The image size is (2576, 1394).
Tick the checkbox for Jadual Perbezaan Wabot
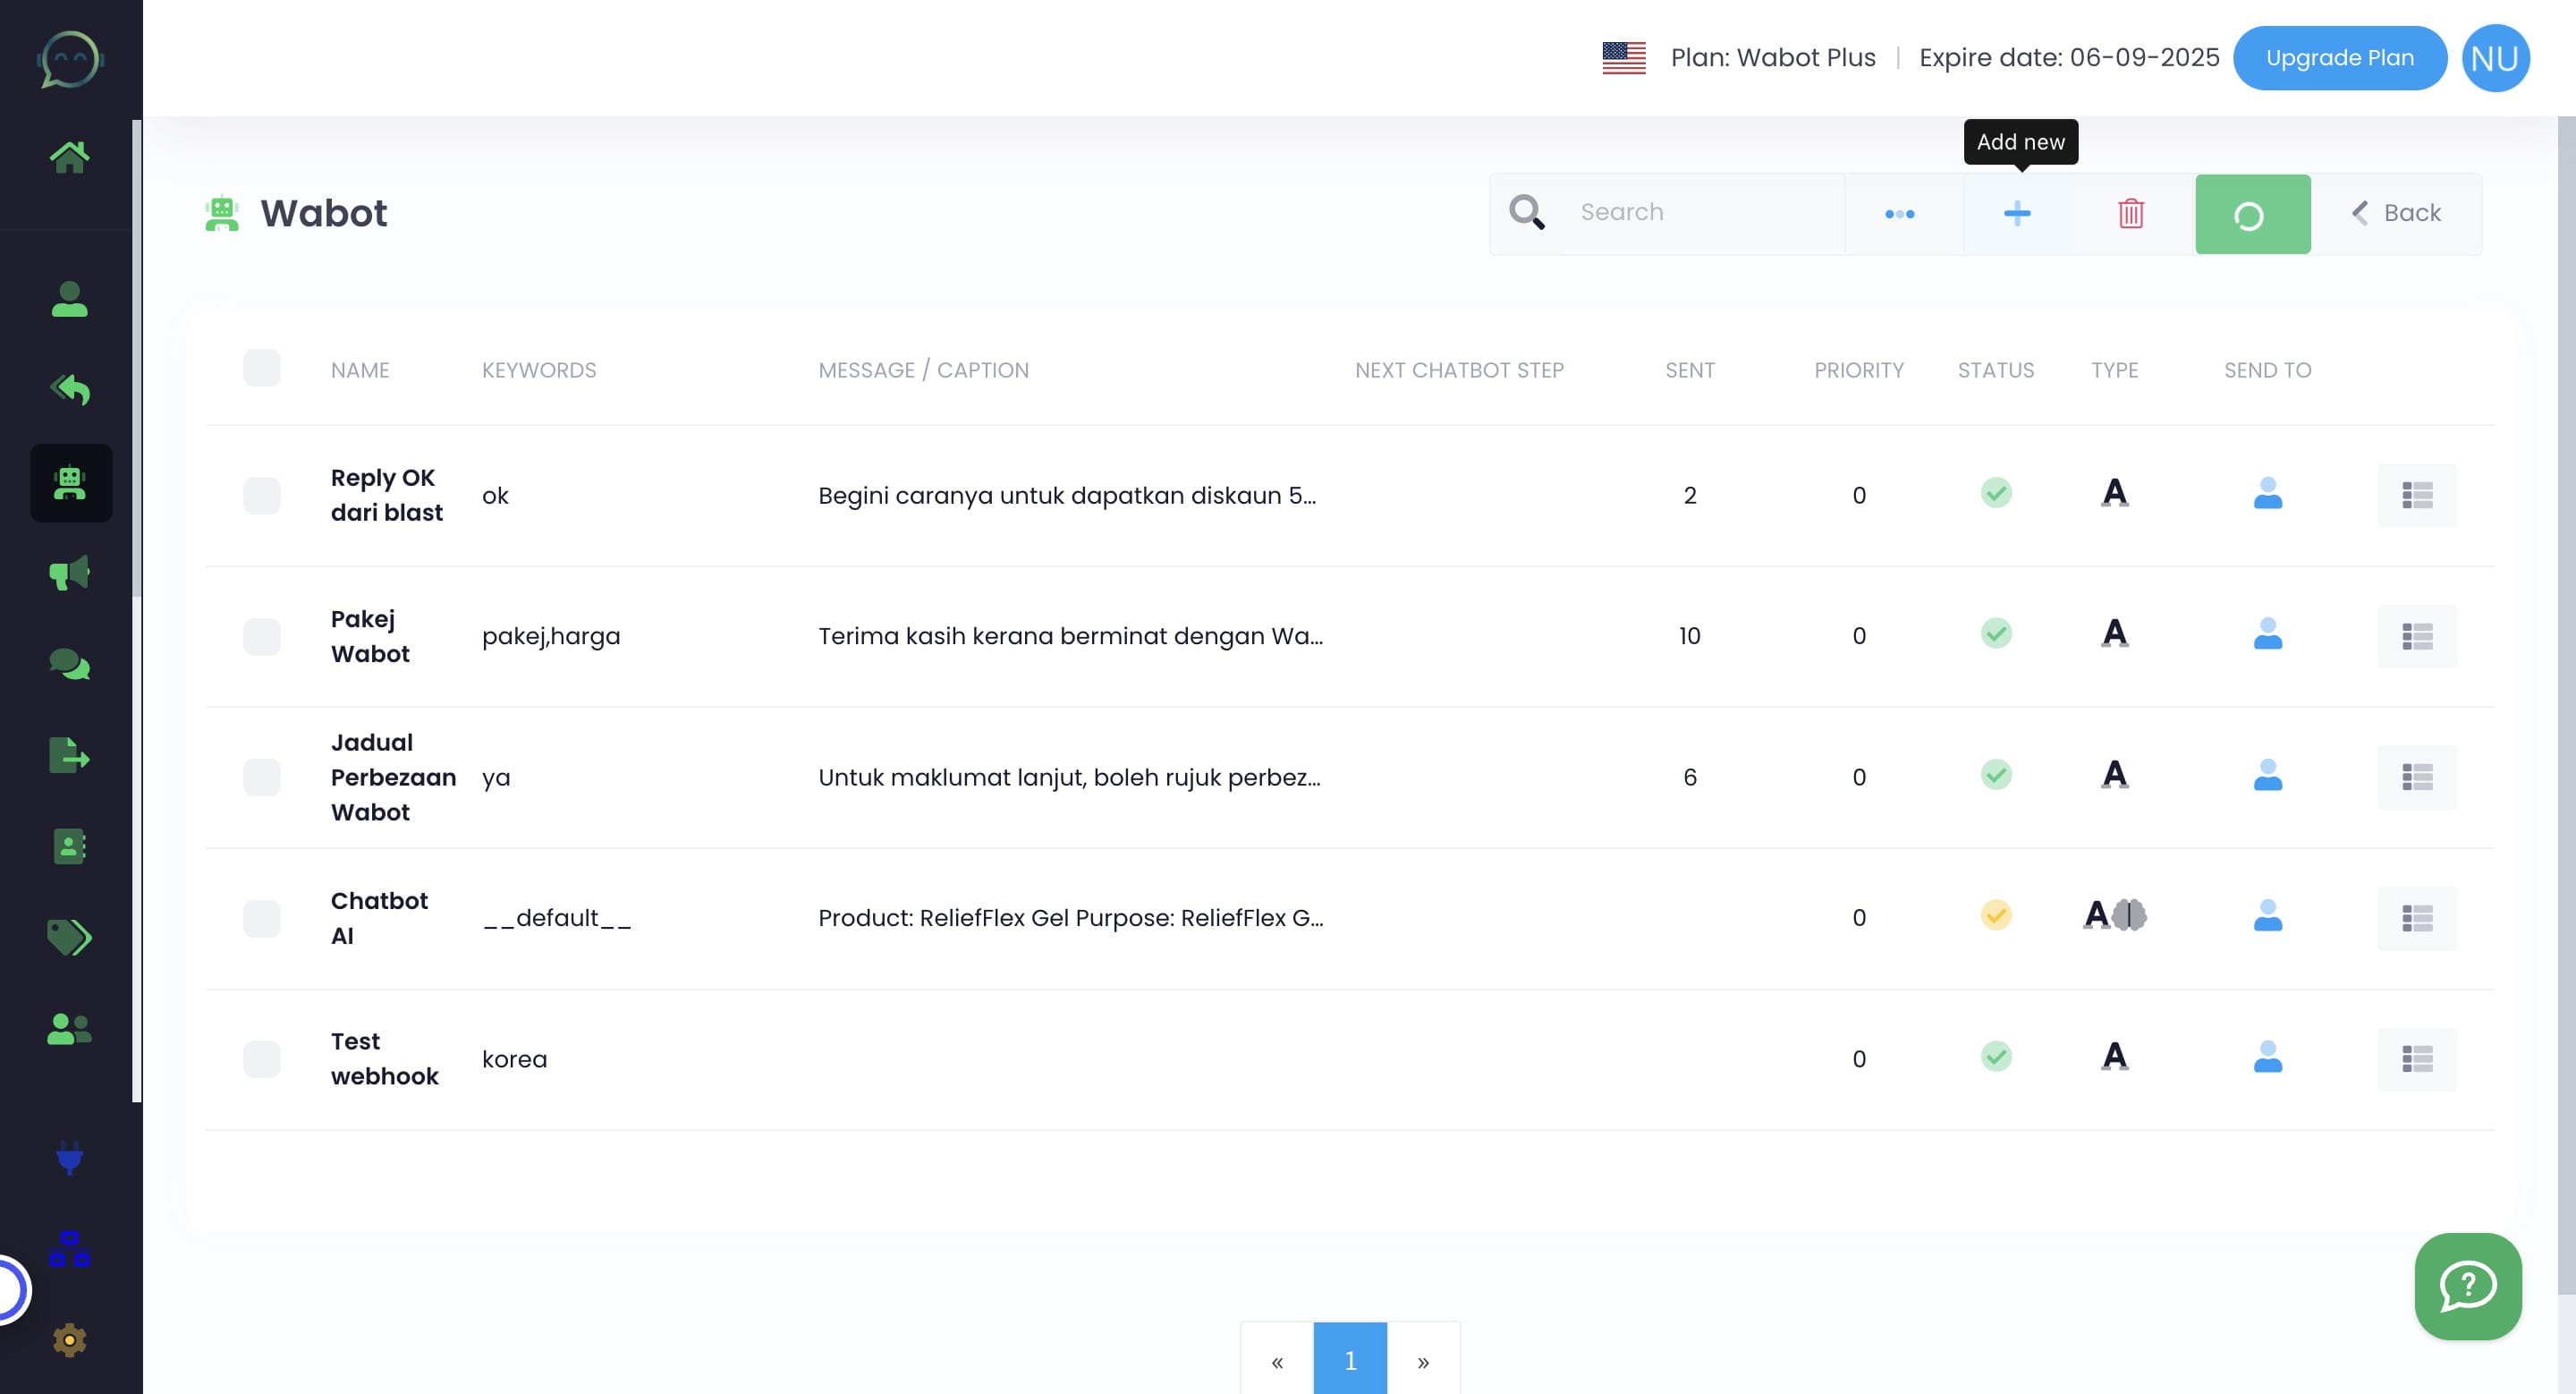(x=262, y=777)
